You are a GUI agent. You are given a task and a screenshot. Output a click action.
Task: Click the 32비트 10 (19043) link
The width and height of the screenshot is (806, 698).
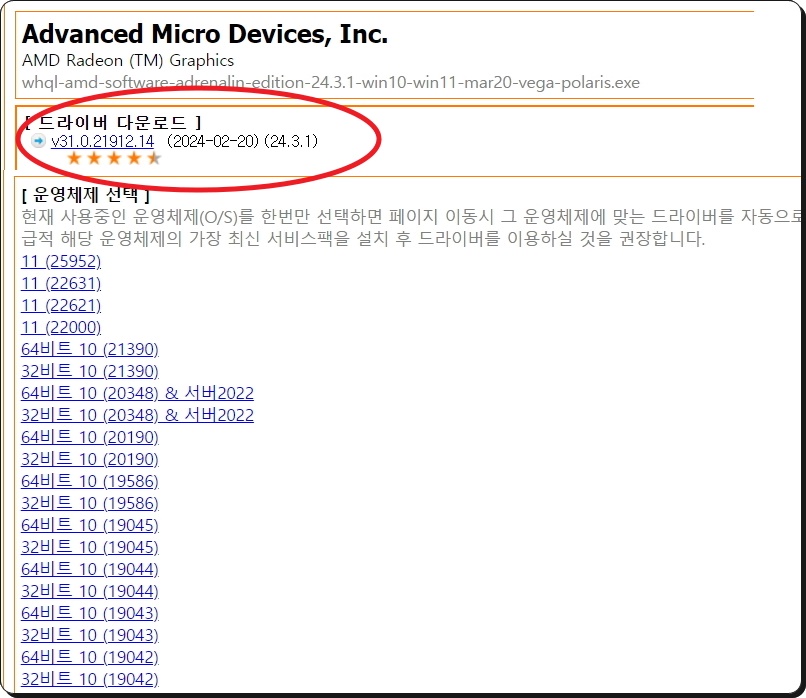(90, 636)
